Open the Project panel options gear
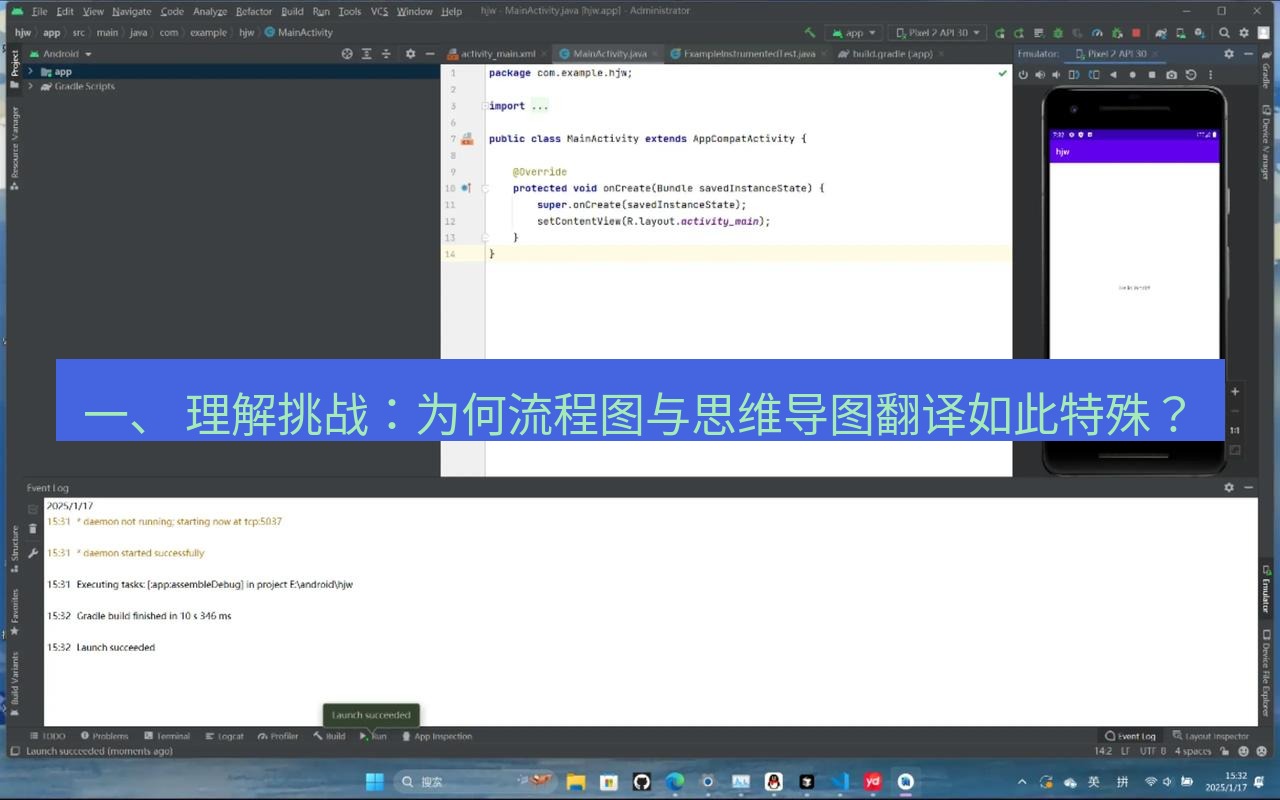Image resolution: width=1280 pixels, height=800 pixels. click(410, 54)
